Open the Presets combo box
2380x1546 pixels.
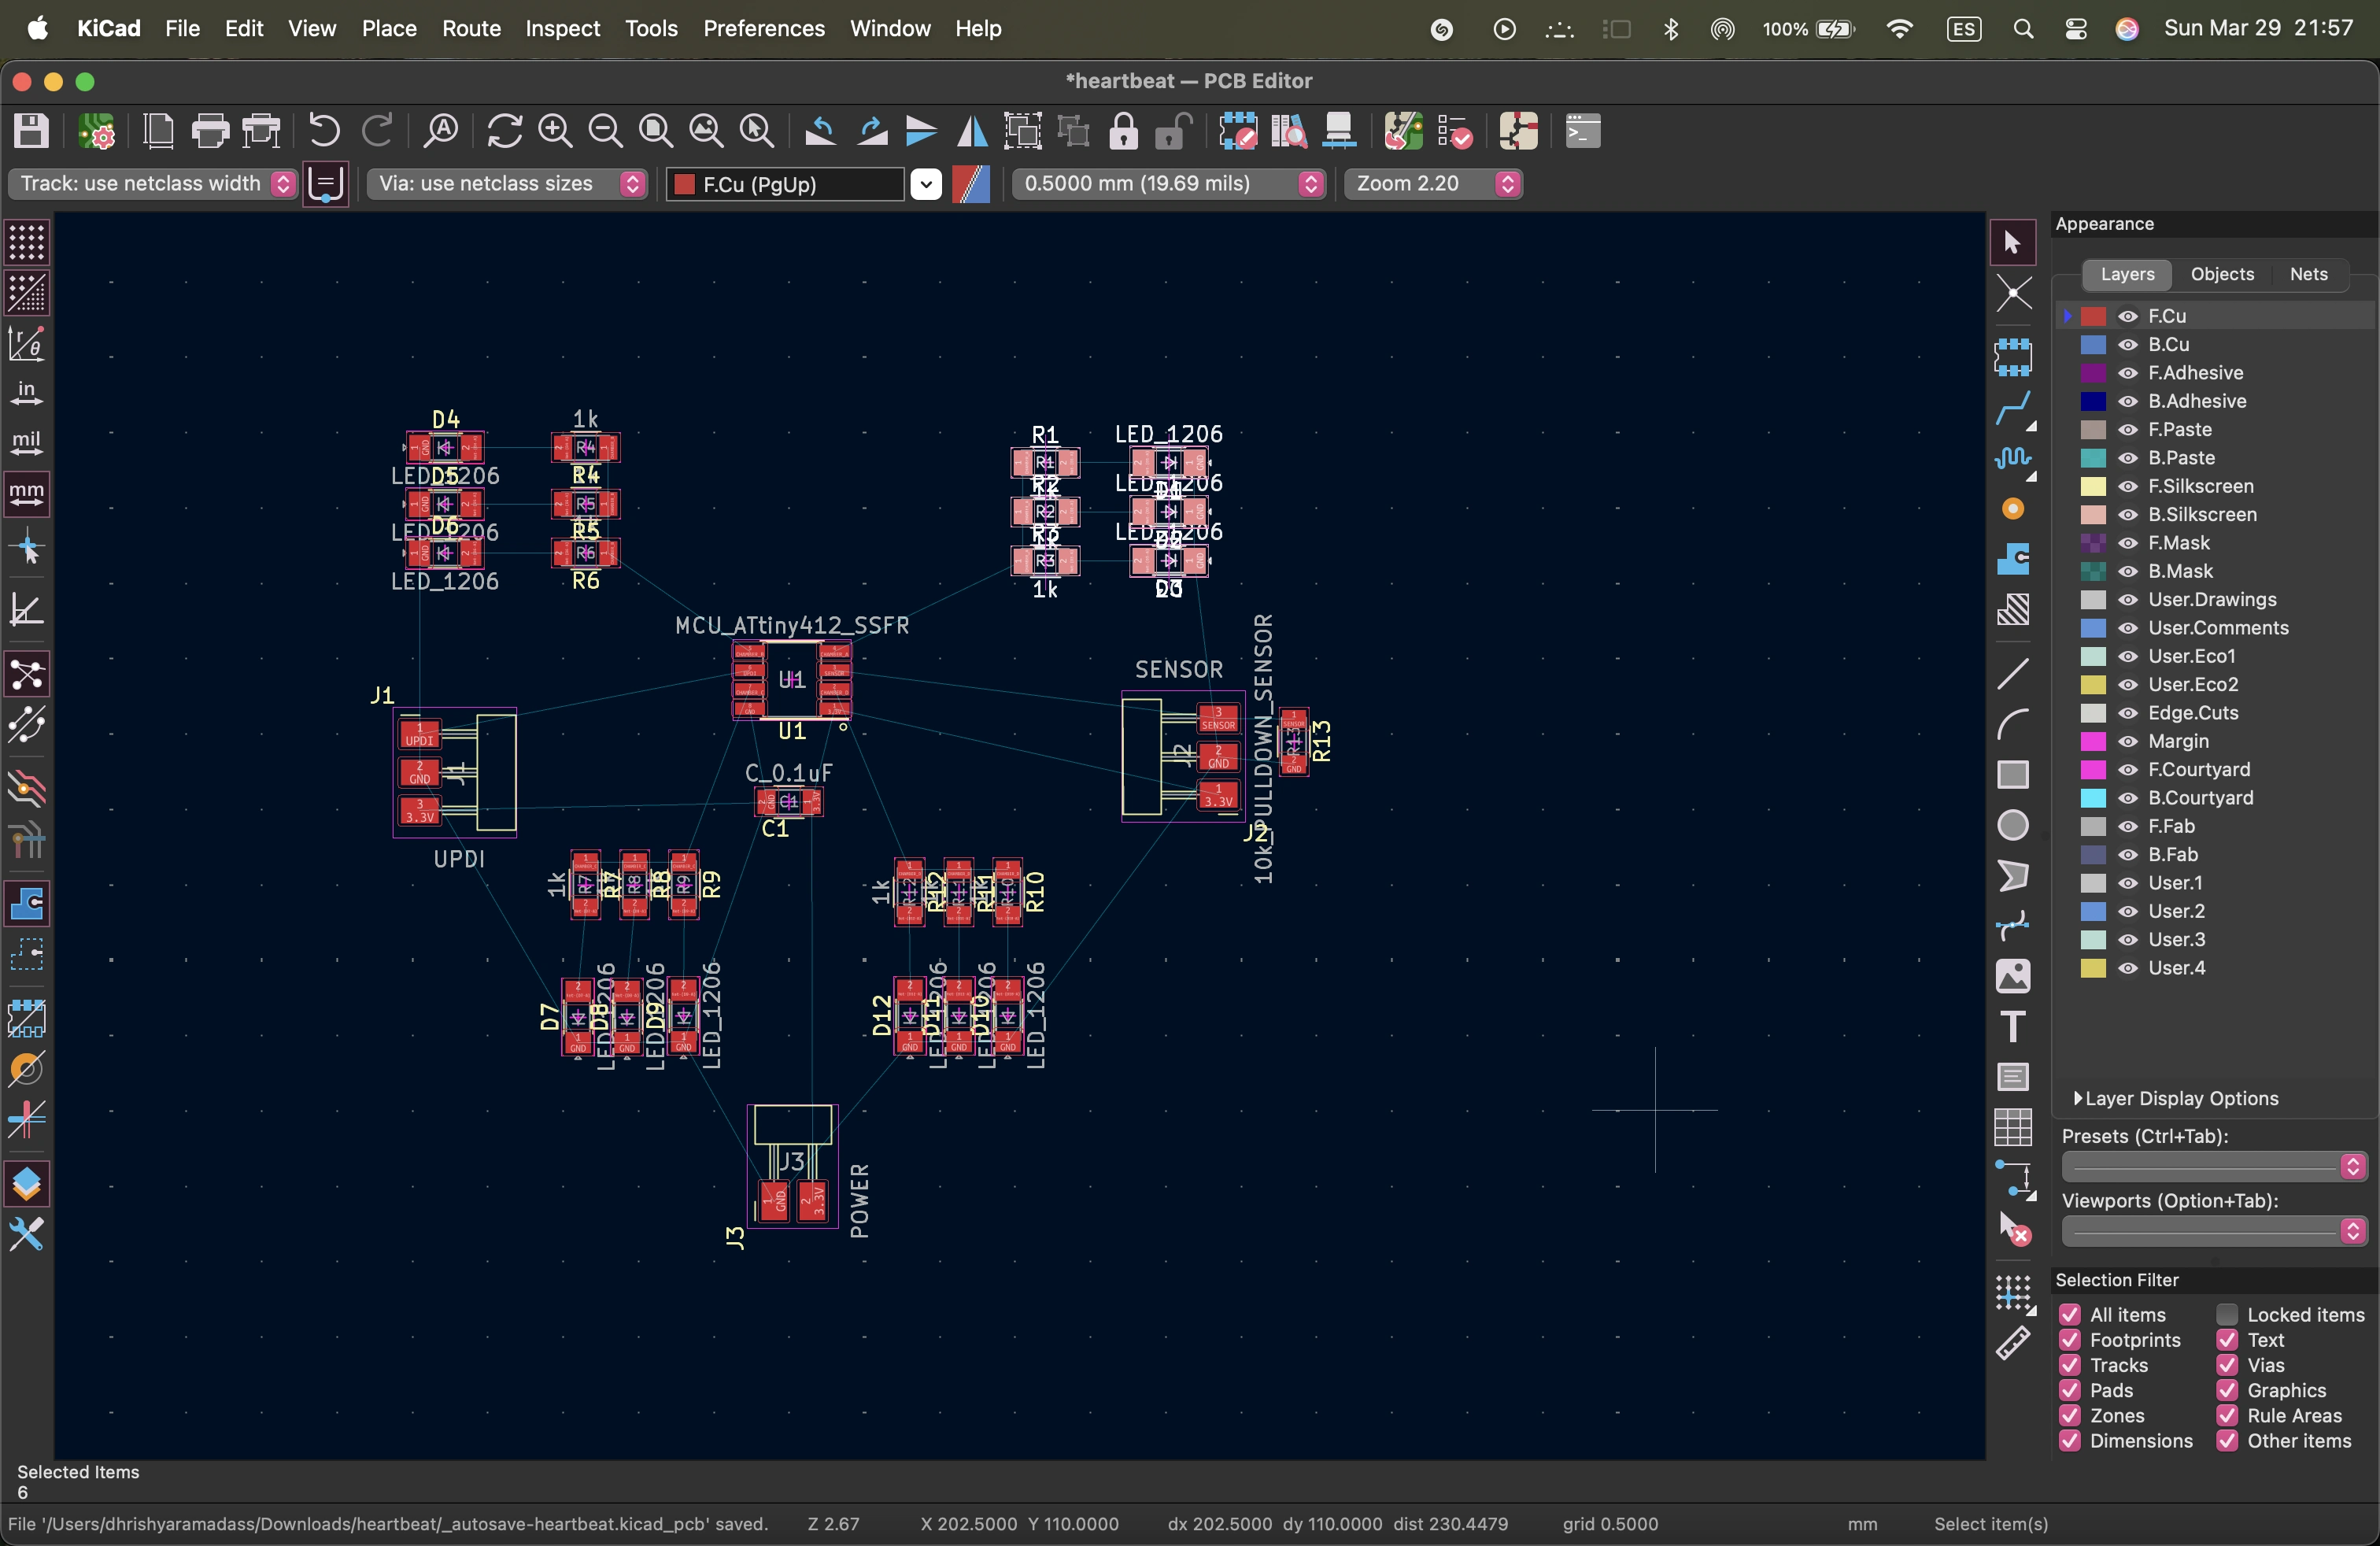2213,1166
